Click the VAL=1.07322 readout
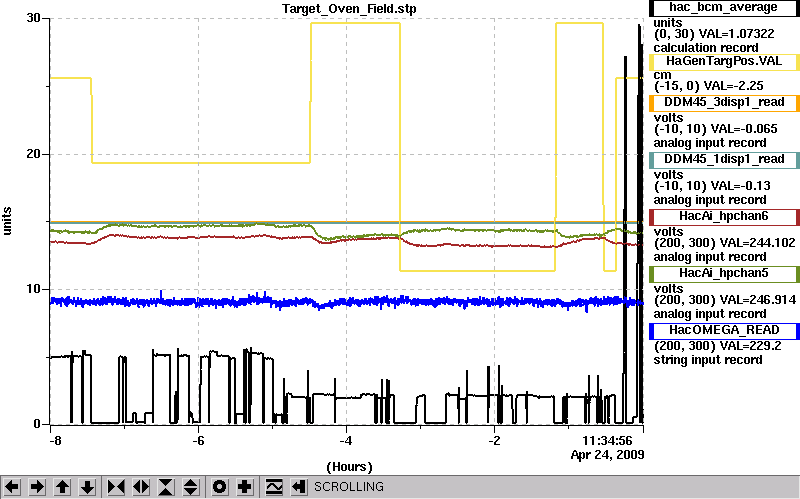The width and height of the screenshot is (800, 499). point(736,34)
